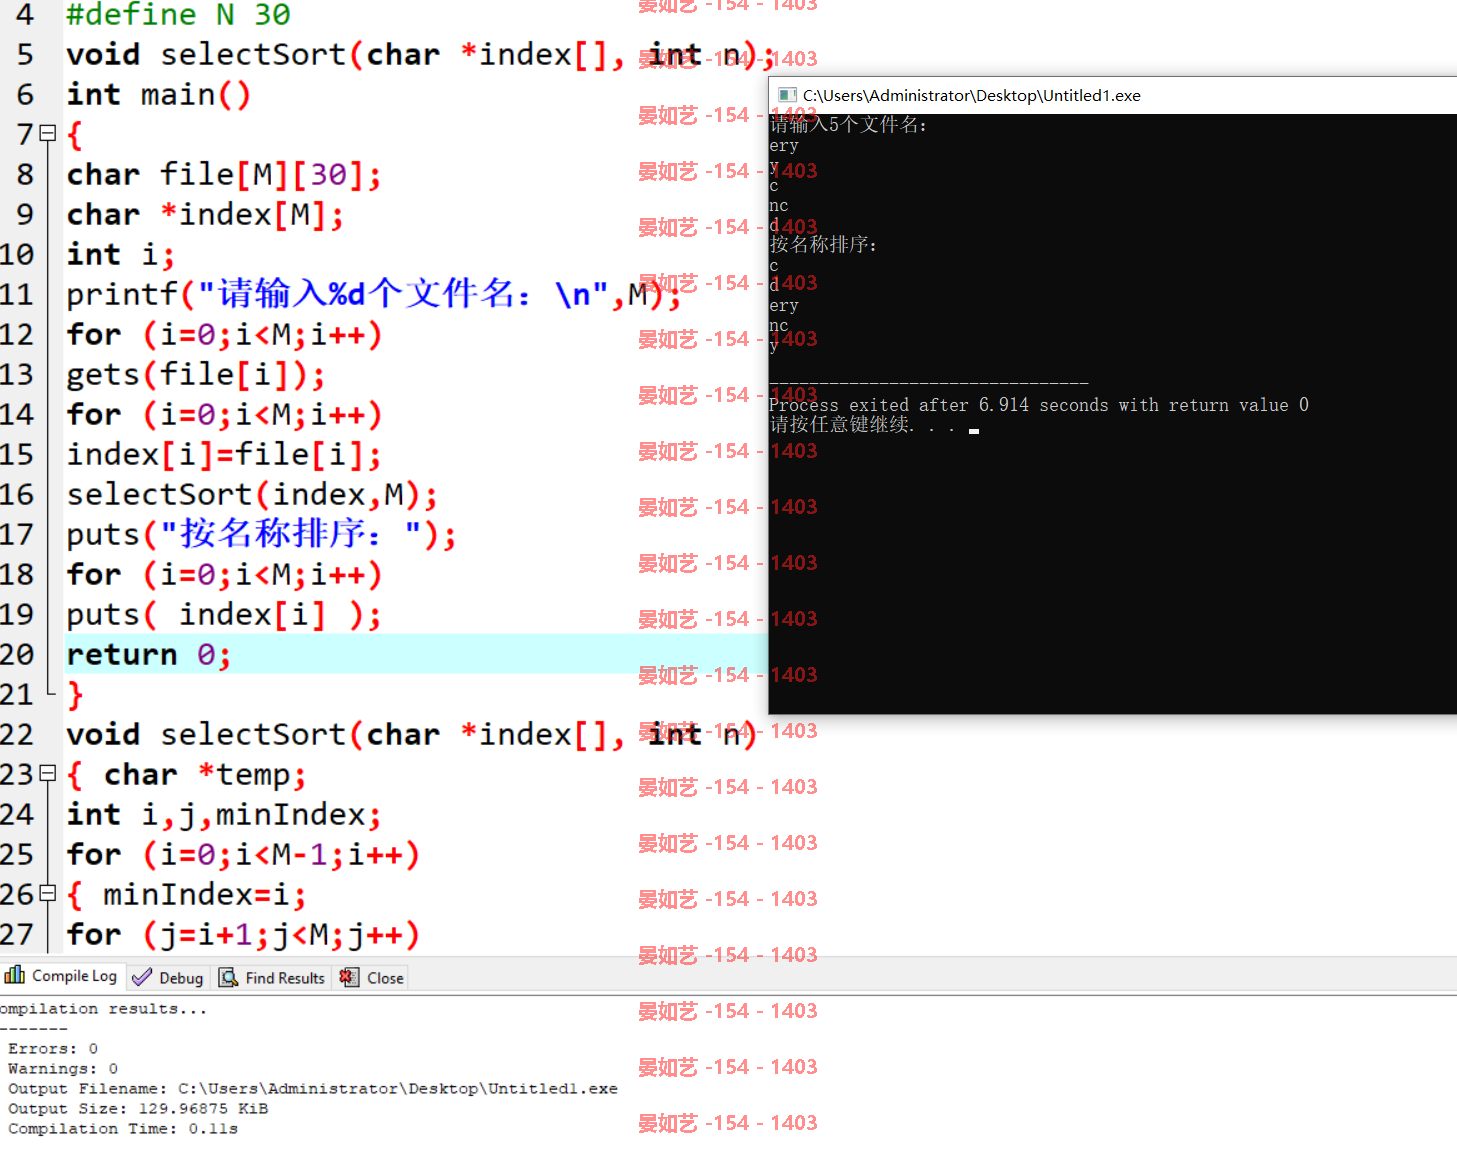
Task: Place cursor on 'return 0;' line
Action: (x=149, y=654)
